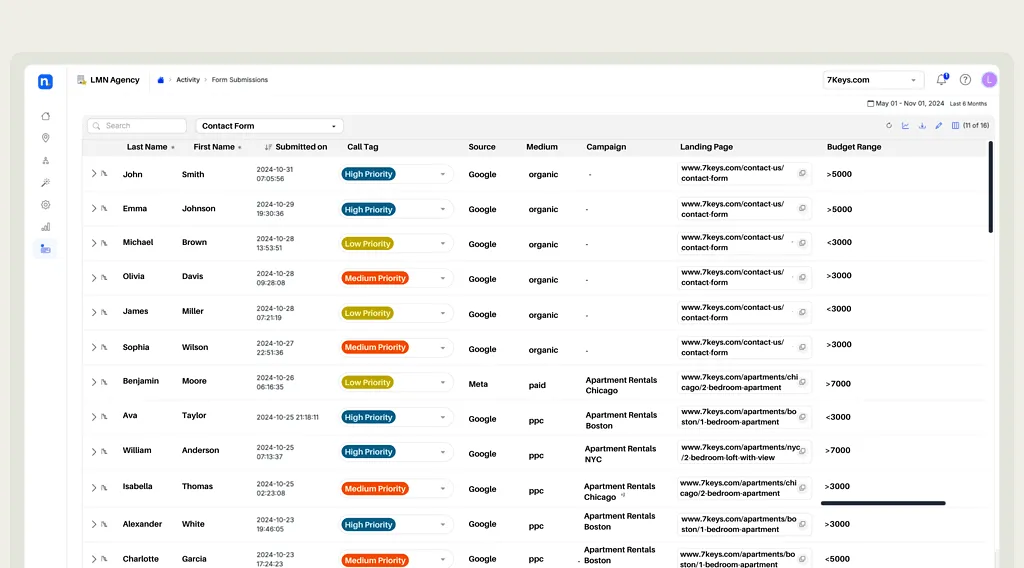Click the row icon next to Sophia Wilson
The image size is (1024, 568).
tap(104, 347)
